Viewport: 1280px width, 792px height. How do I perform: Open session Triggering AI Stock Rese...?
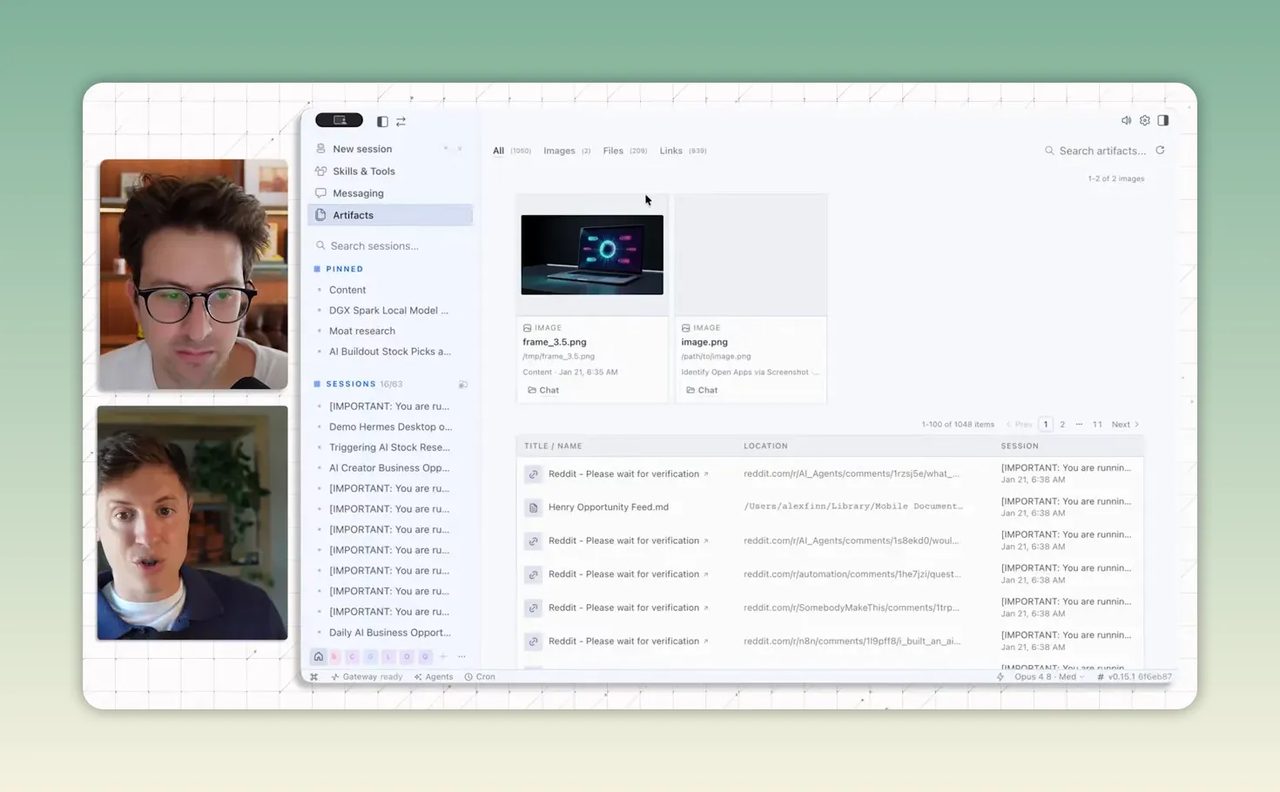[390, 447]
